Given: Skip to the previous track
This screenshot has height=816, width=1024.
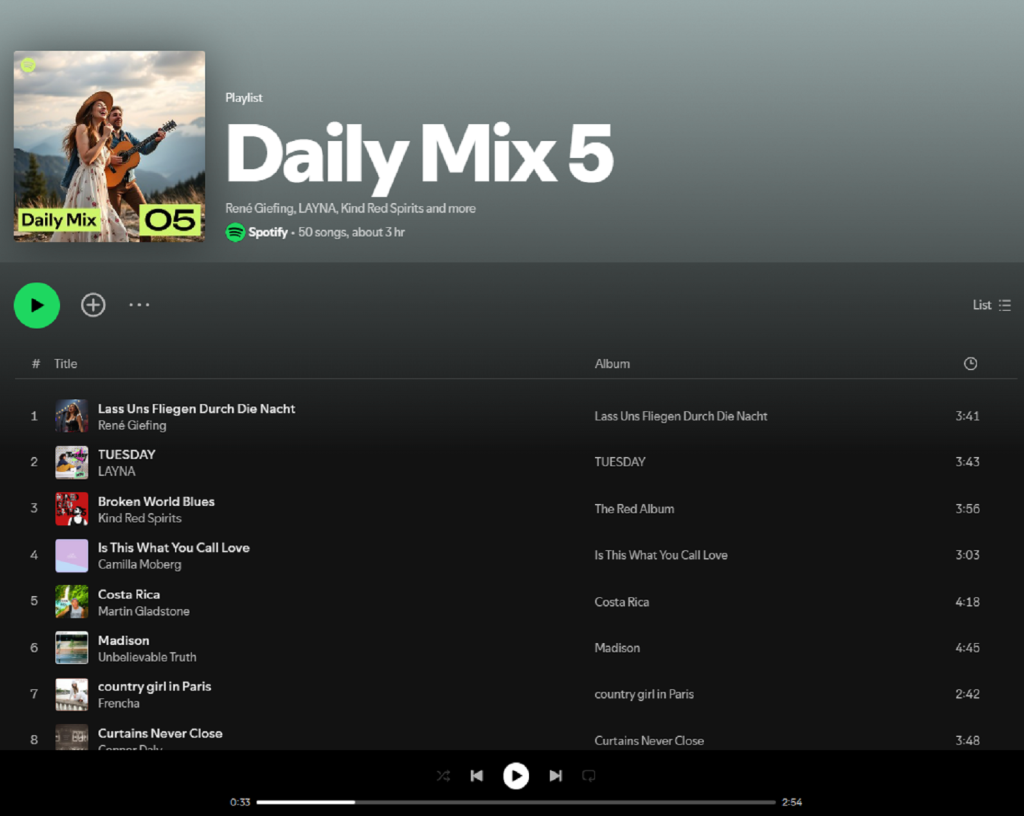Looking at the screenshot, I should (x=477, y=776).
